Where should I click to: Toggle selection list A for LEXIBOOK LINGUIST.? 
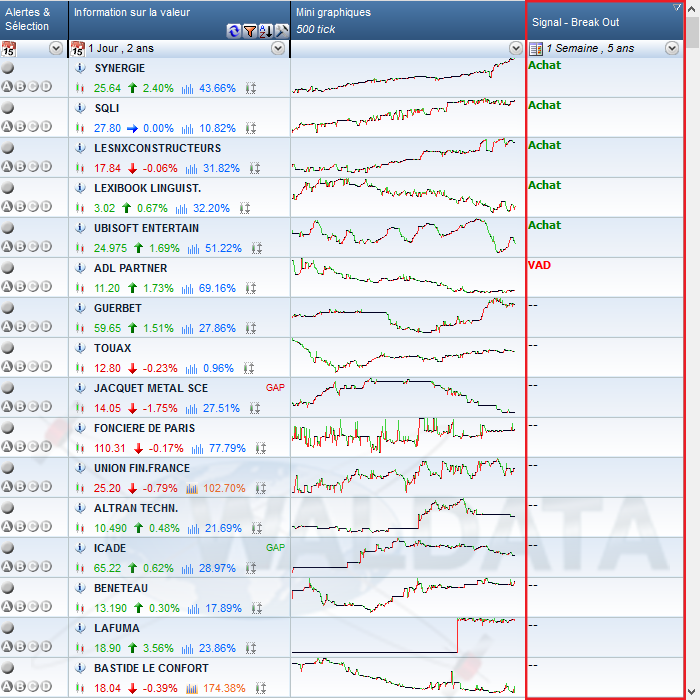point(7,206)
